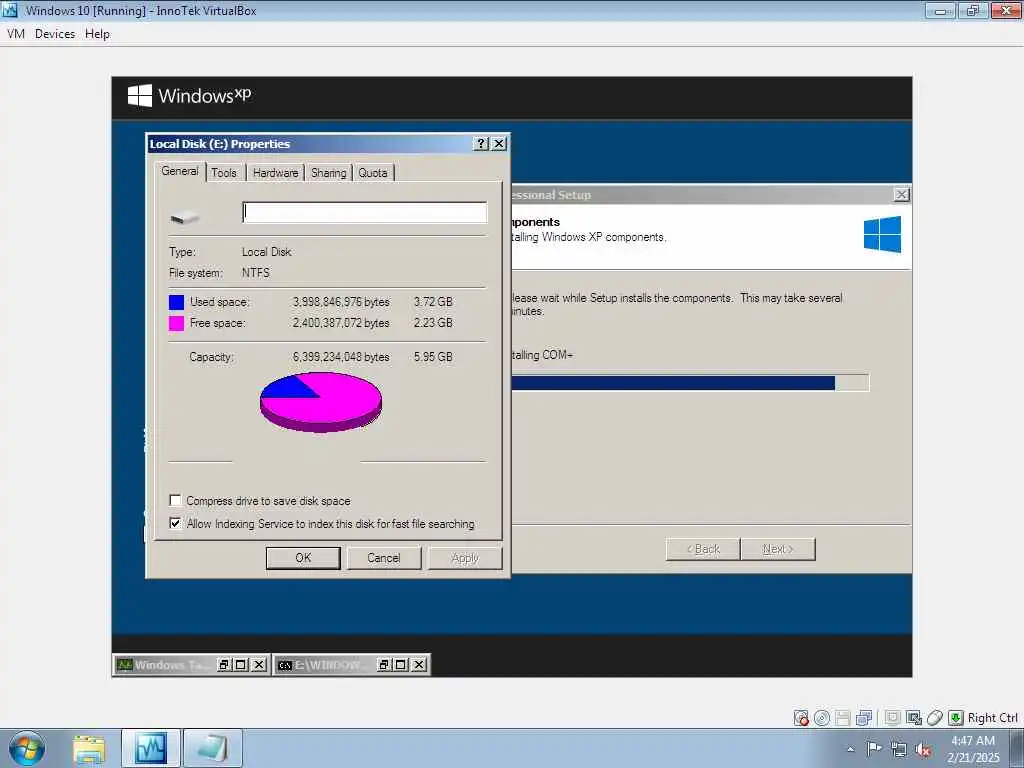Click the Apply button
1024x768 pixels.
465,558
